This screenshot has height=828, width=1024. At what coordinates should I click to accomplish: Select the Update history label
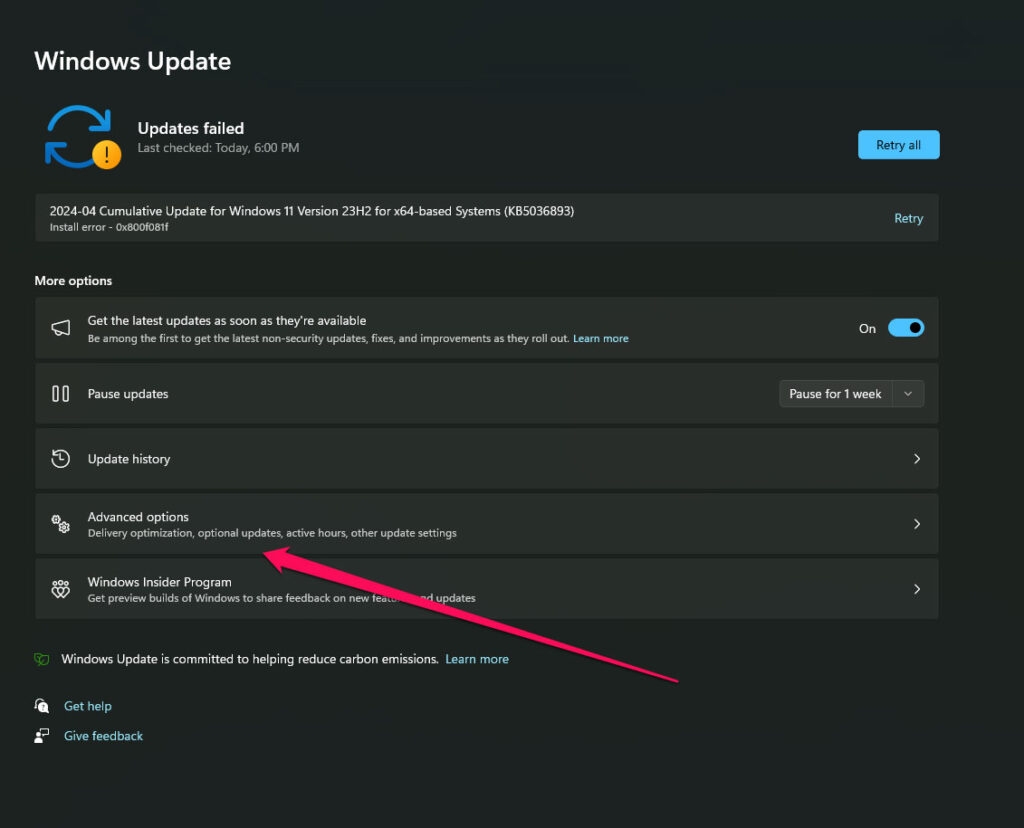[x=129, y=459]
